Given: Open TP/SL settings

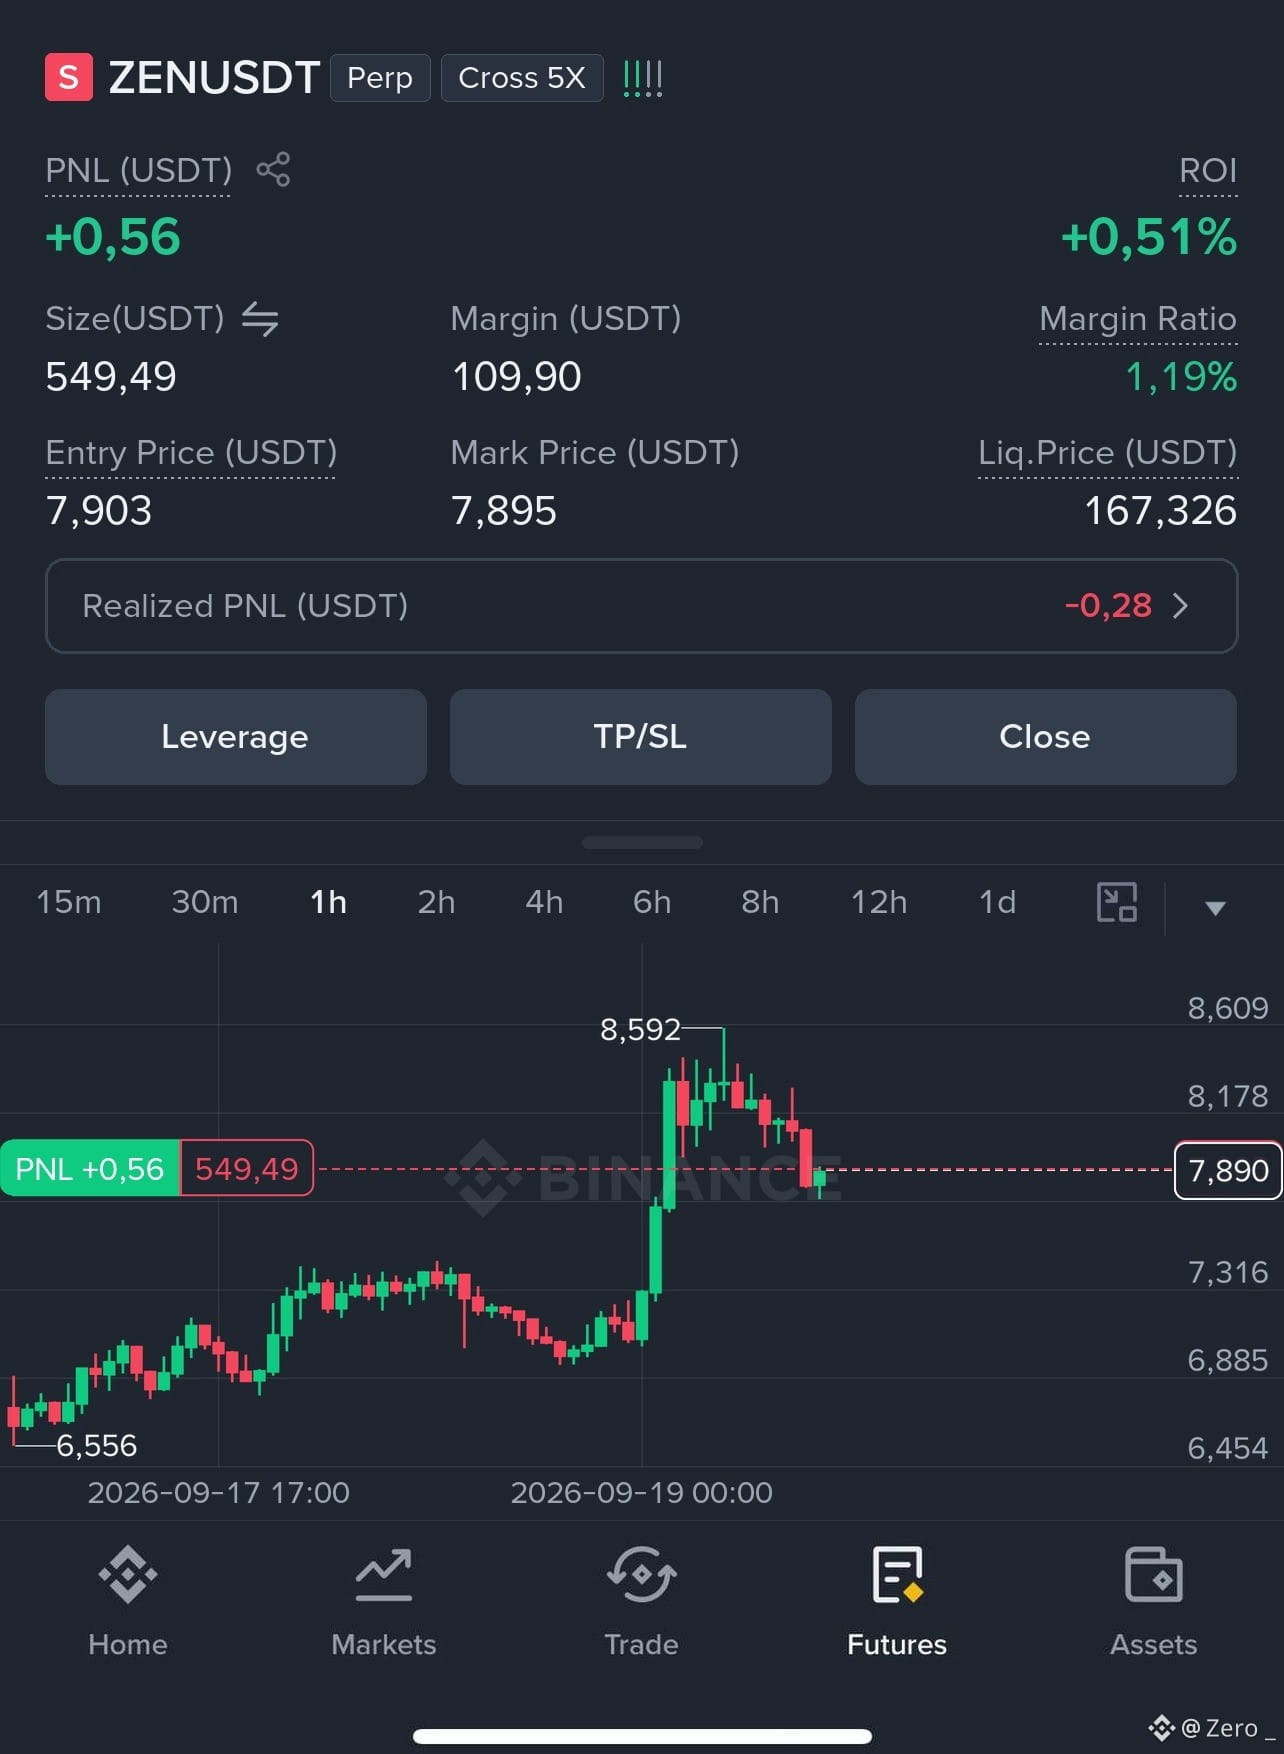Looking at the screenshot, I should click(x=641, y=737).
